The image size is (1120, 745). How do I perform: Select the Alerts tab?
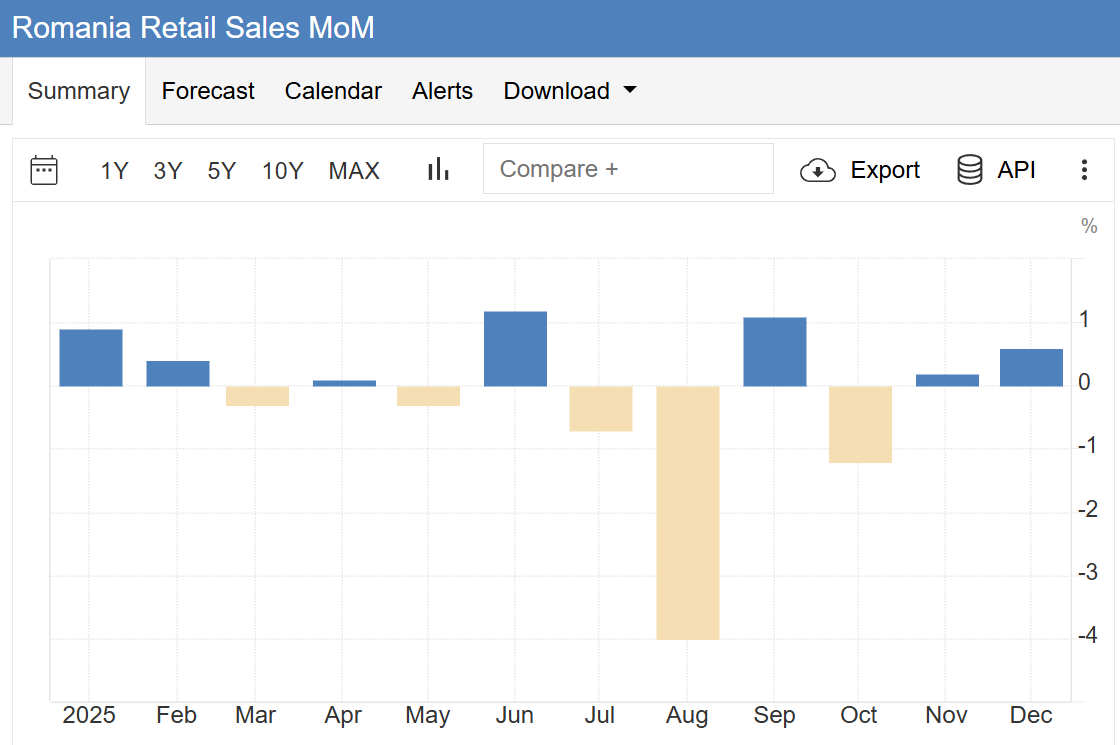click(x=442, y=91)
